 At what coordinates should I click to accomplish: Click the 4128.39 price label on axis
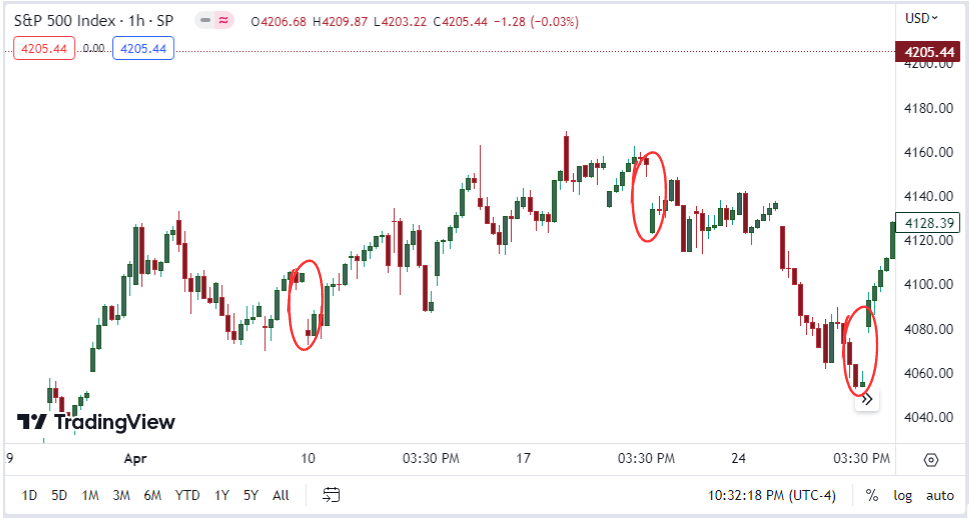(928, 223)
